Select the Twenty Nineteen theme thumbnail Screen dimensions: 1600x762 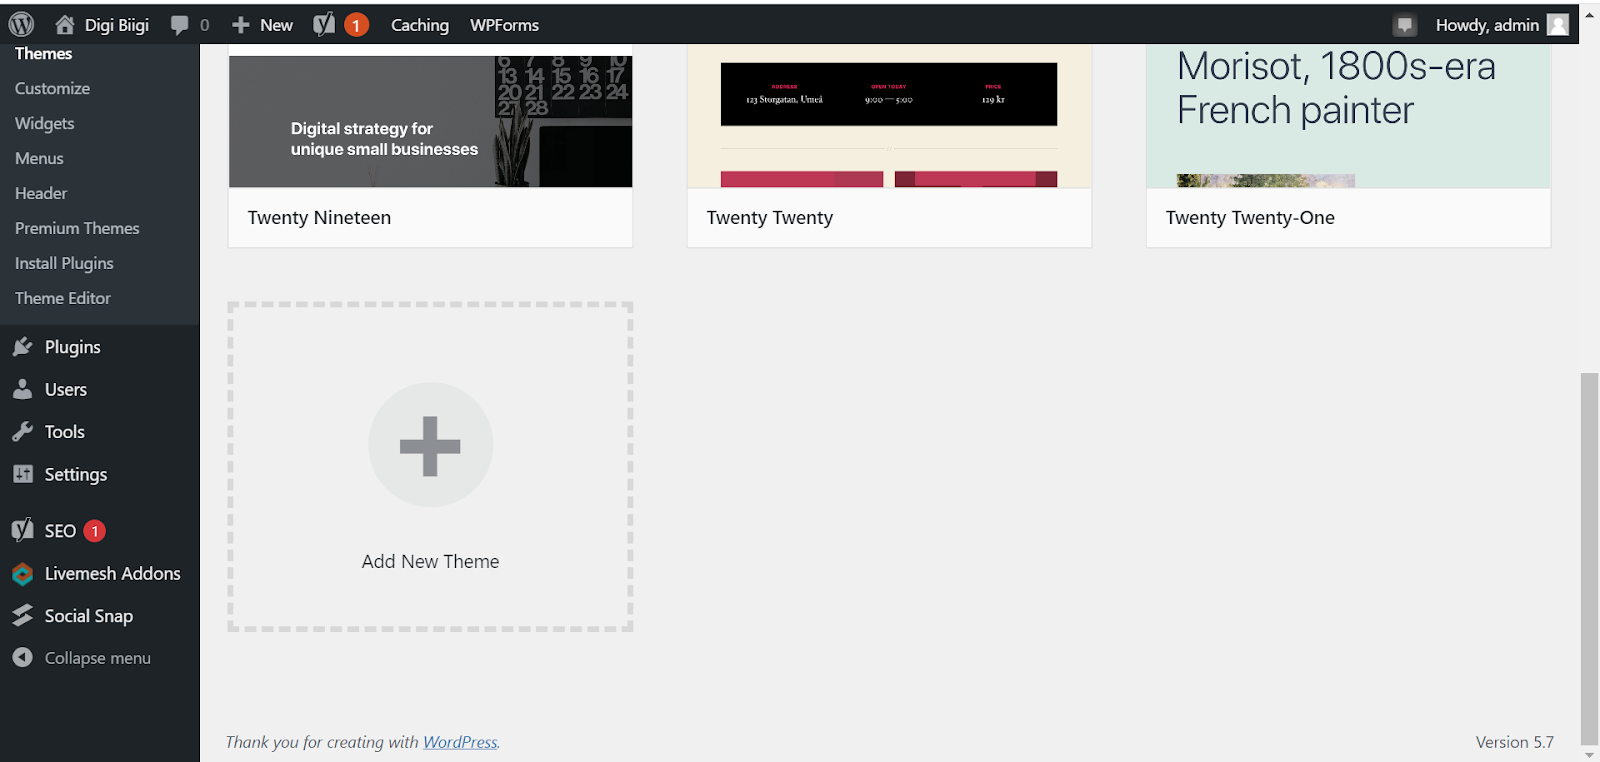pyautogui.click(x=430, y=116)
